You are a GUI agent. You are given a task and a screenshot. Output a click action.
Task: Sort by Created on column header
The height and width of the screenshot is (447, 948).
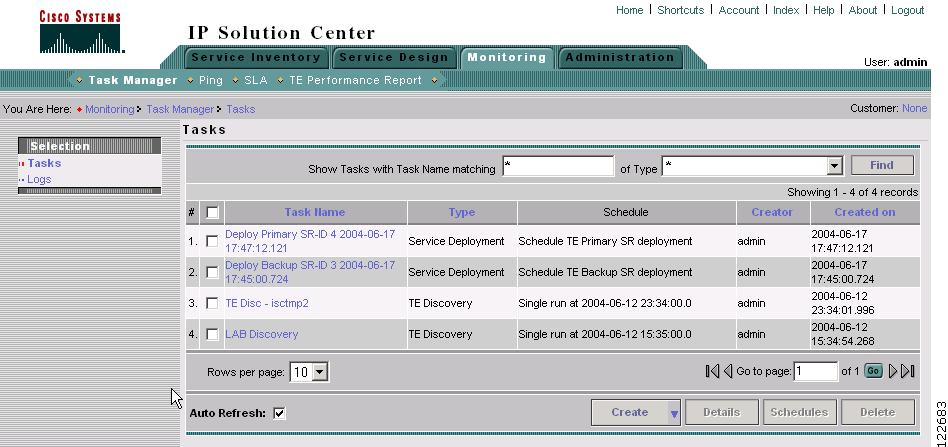click(x=865, y=212)
